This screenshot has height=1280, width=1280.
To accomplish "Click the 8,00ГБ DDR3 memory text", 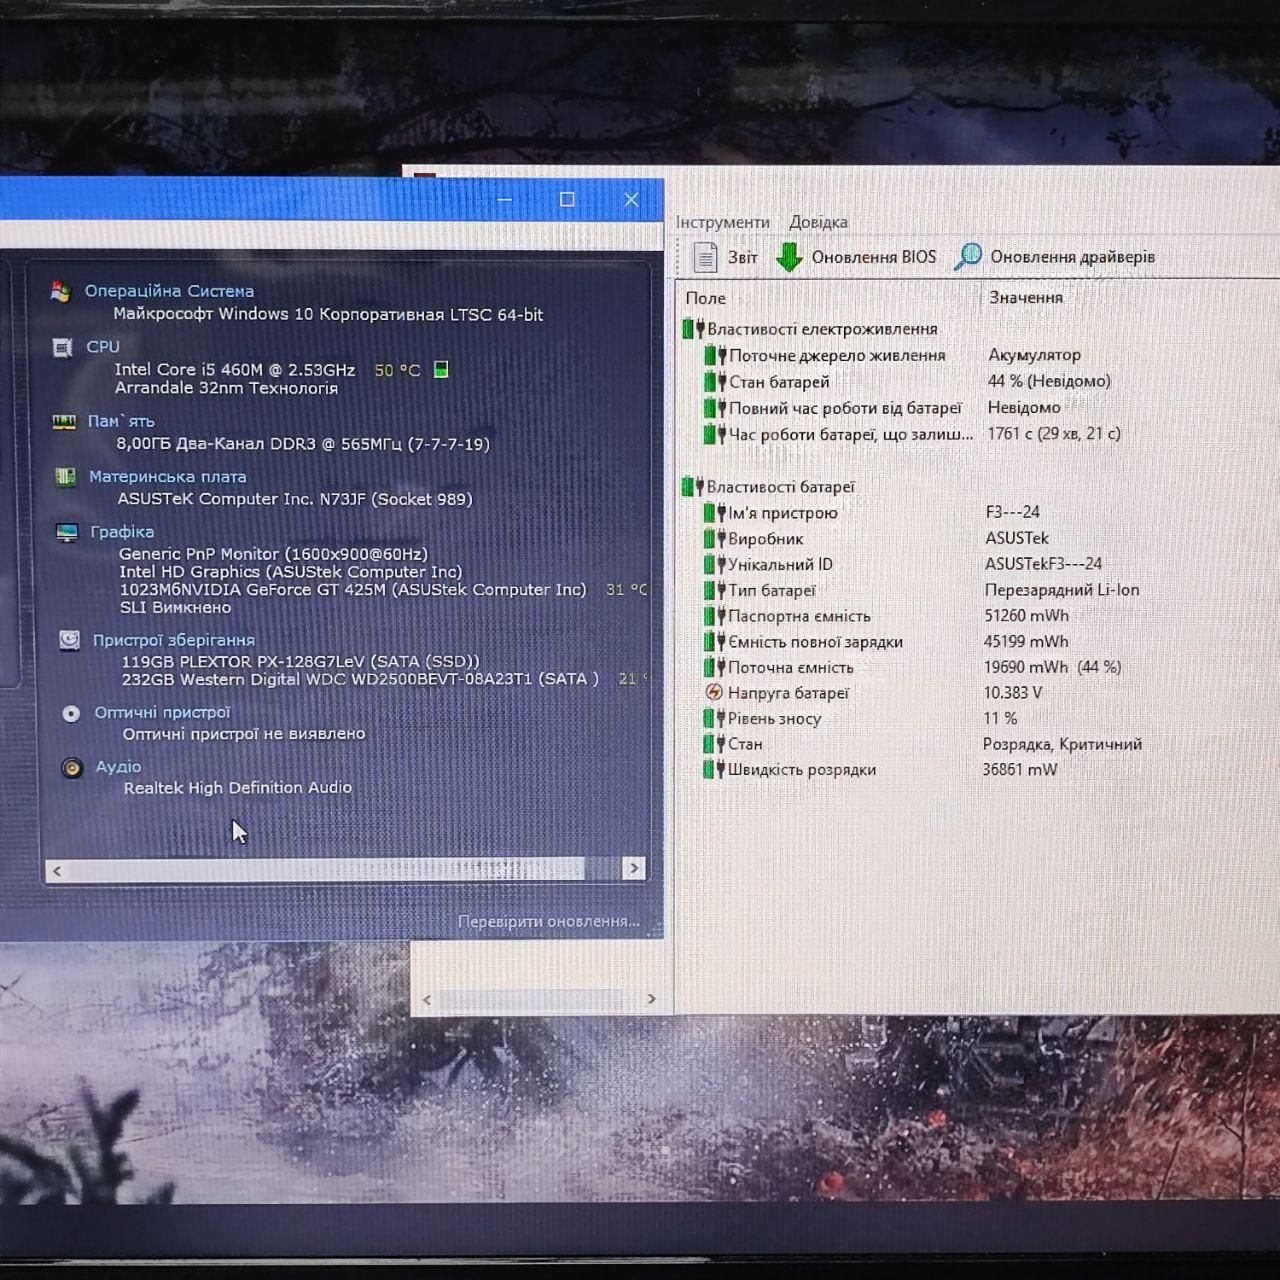I will point(303,444).
